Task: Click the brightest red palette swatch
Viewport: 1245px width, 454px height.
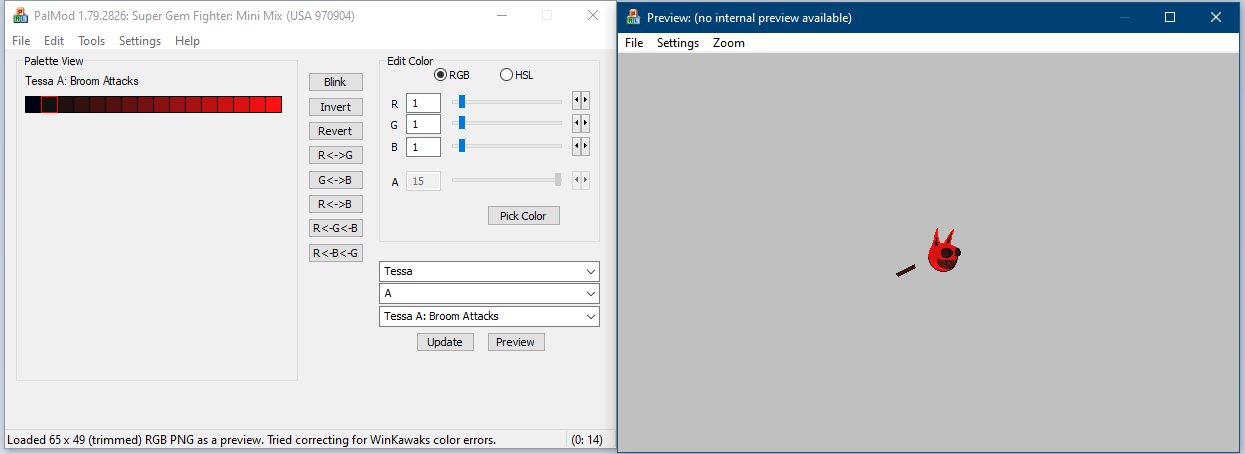Action: [274, 105]
